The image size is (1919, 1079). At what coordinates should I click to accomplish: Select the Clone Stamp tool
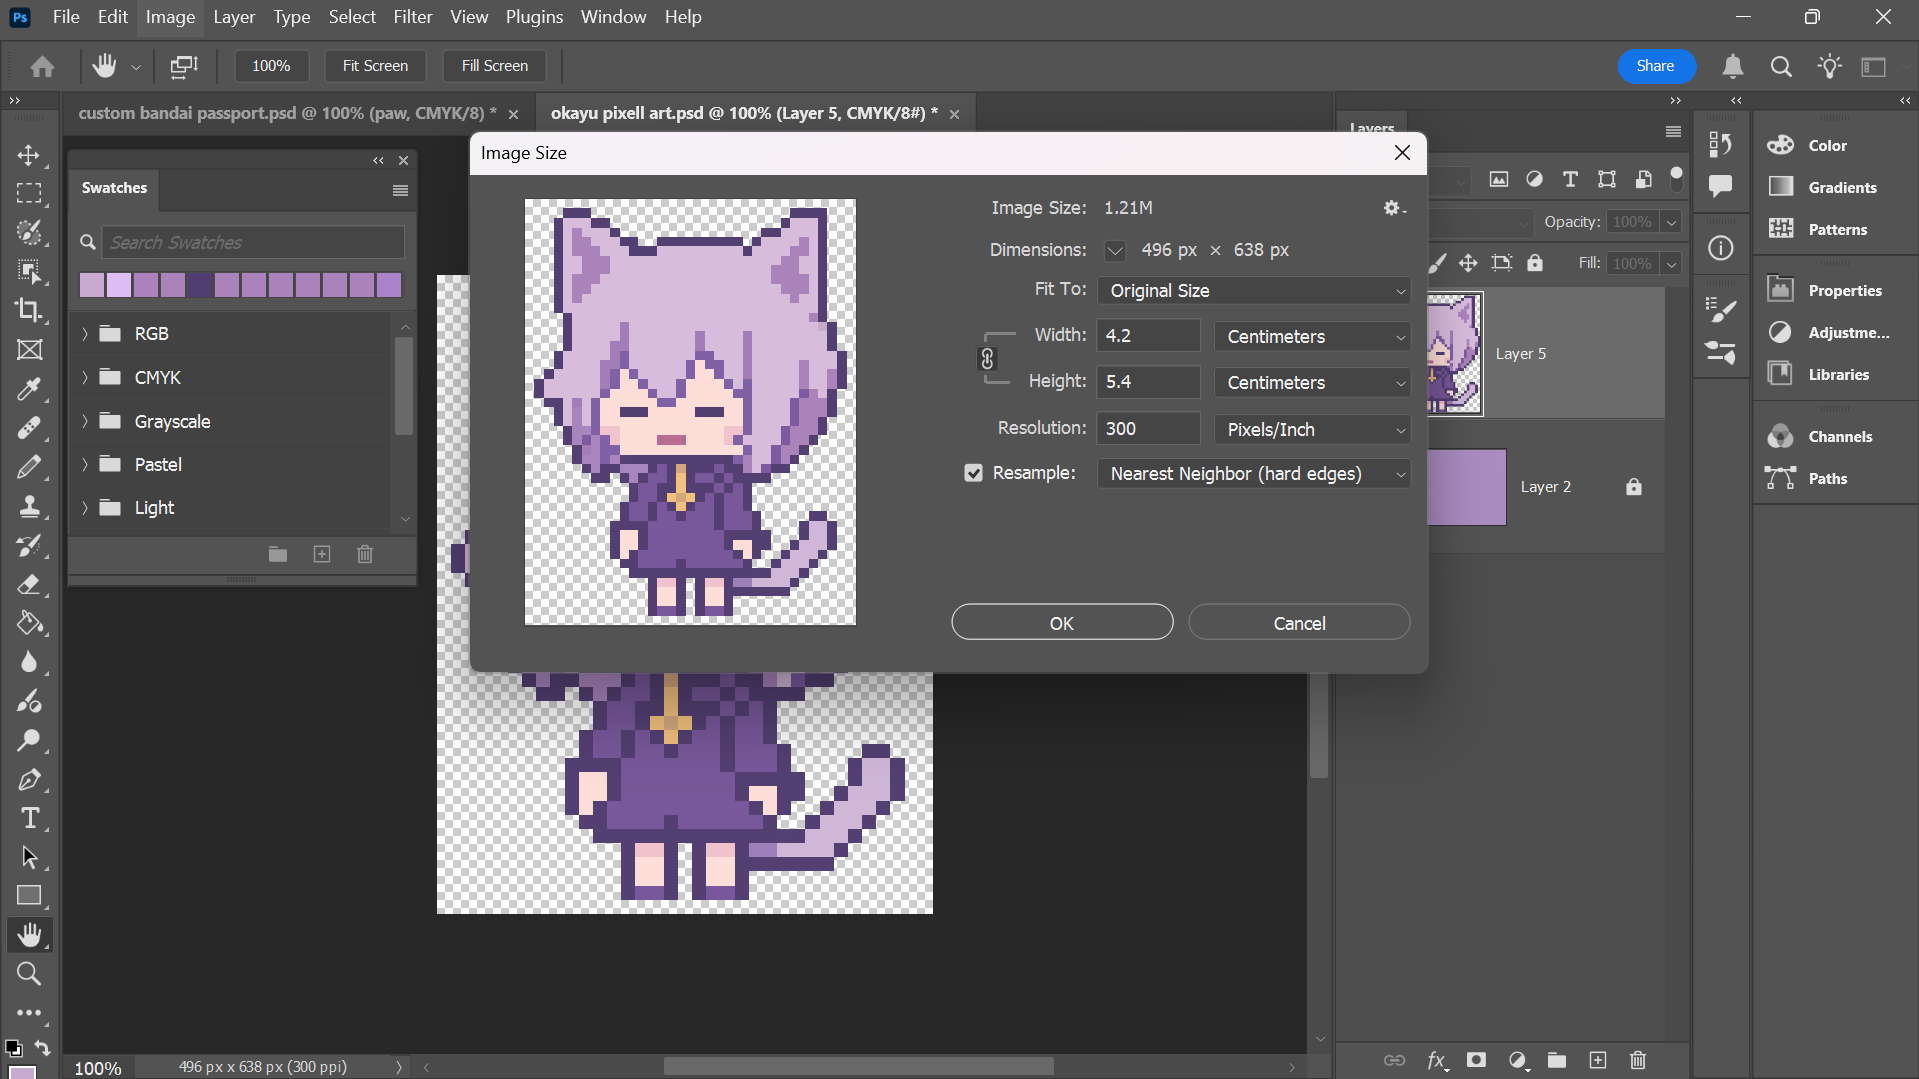click(29, 506)
